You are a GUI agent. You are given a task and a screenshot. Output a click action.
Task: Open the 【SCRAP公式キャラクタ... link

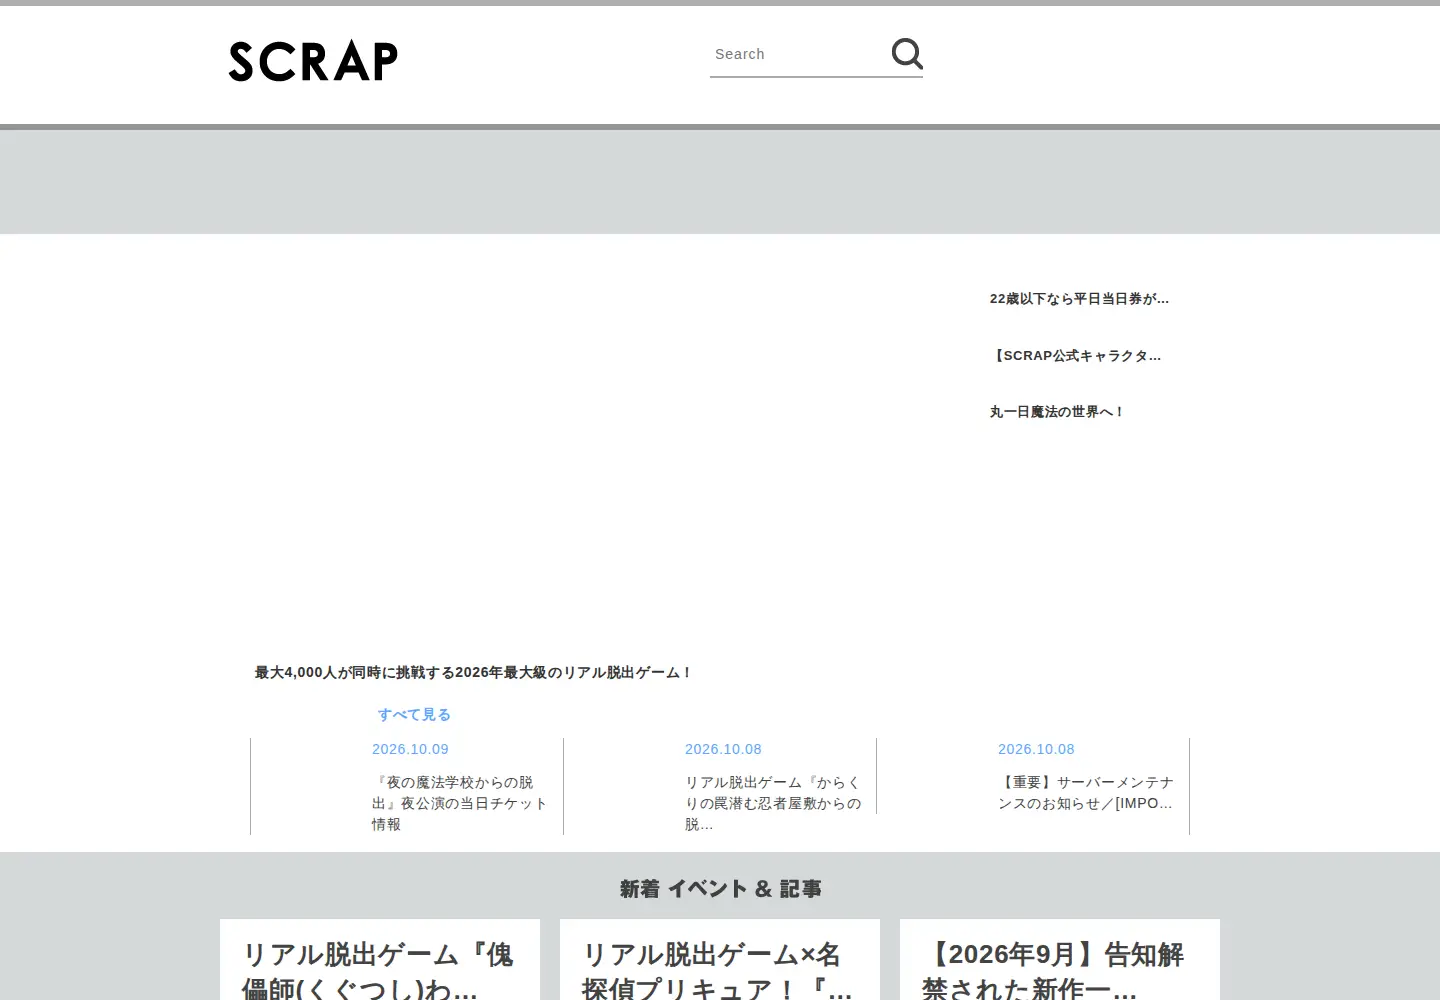point(1075,356)
